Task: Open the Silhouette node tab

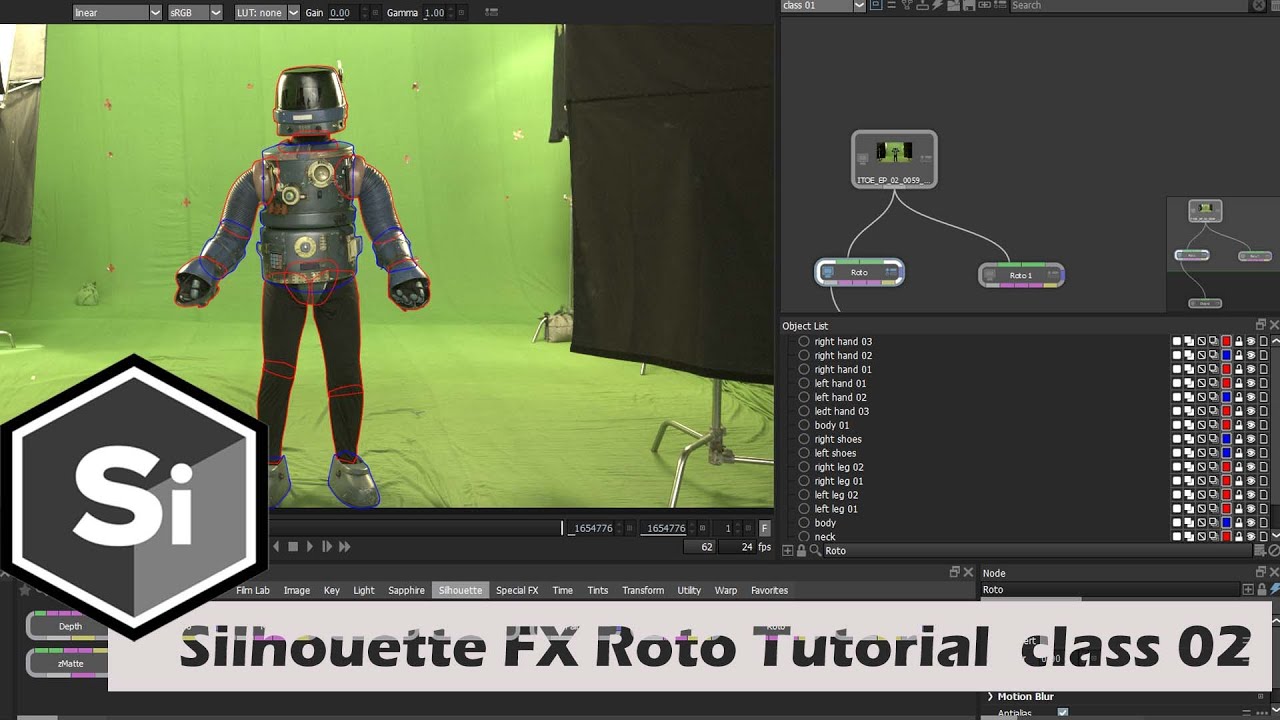Action: point(460,590)
